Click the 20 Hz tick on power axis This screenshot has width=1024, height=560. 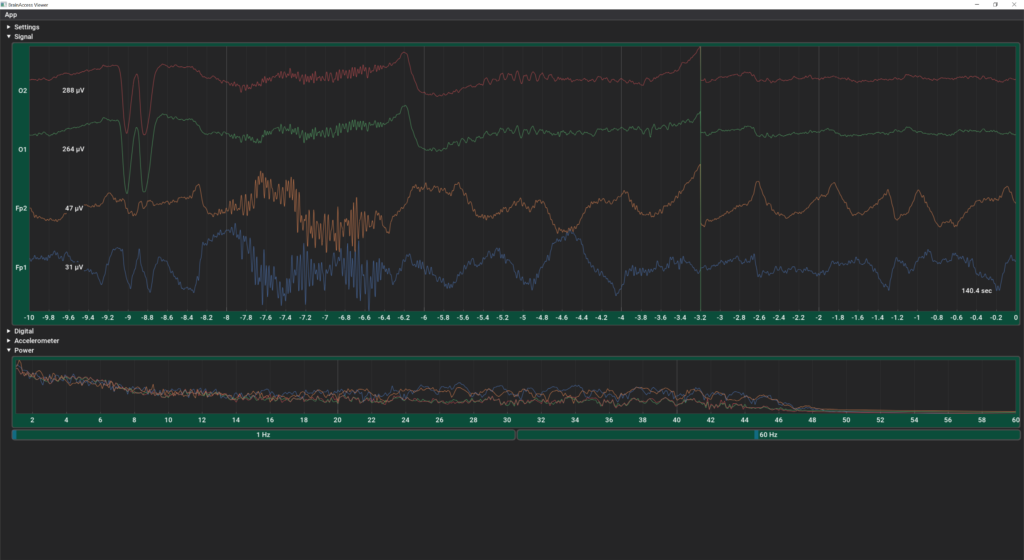(x=337, y=420)
